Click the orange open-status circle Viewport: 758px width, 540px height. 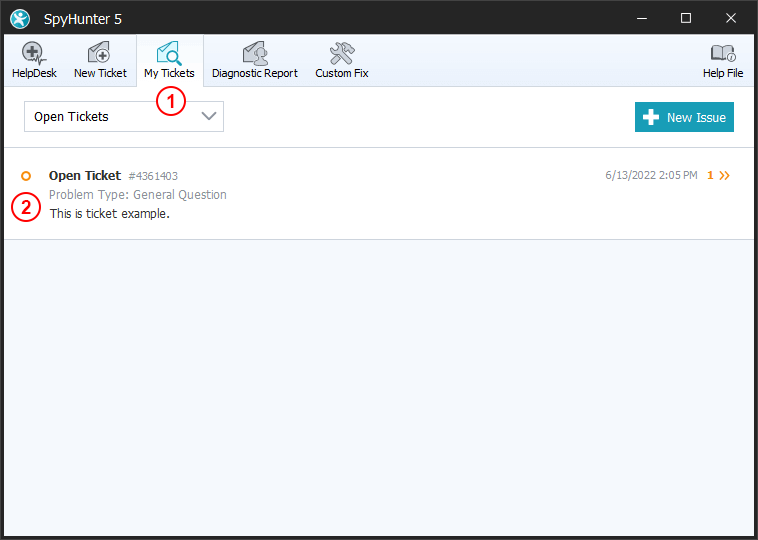pyautogui.click(x=26, y=176)
